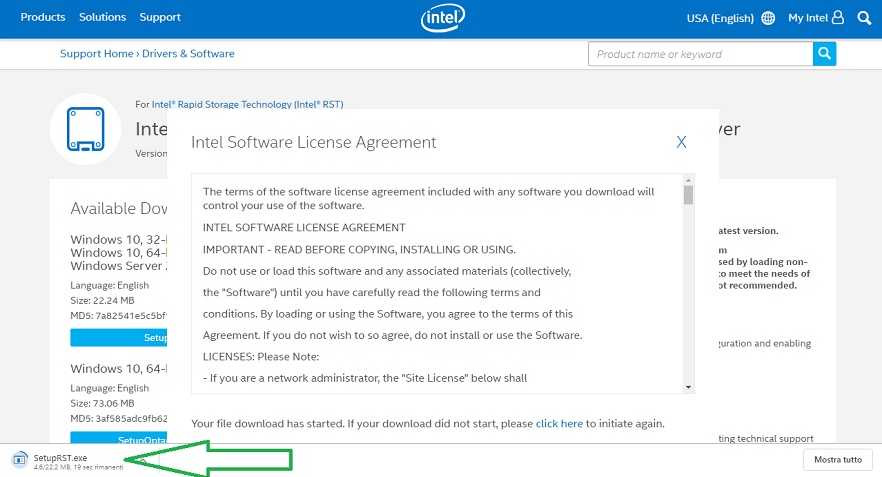Go to Drivers & Software breadcrumb
Image resolution: width=882 pixels, height=477 pixels.
click(188, 53)
